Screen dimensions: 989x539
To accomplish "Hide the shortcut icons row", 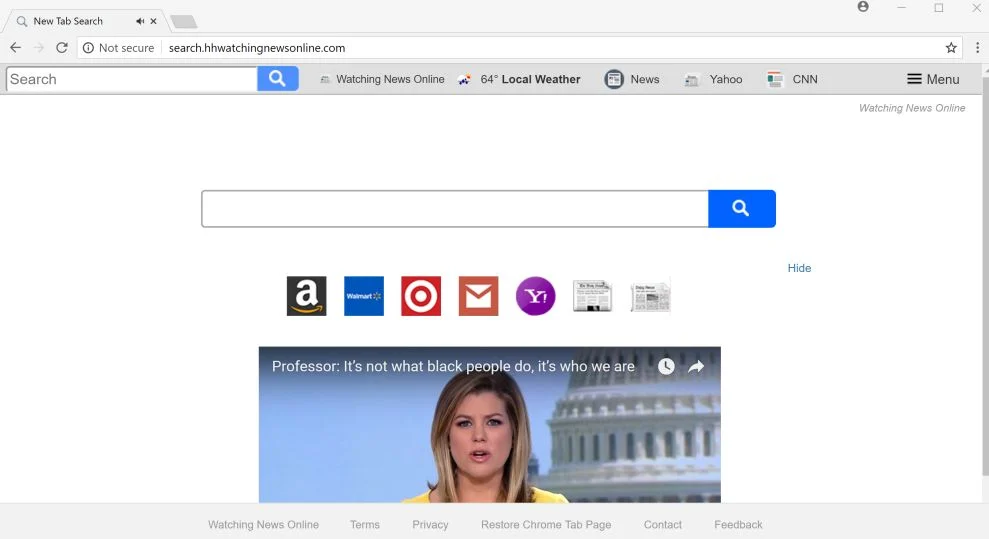I will (x=799, y=268).
